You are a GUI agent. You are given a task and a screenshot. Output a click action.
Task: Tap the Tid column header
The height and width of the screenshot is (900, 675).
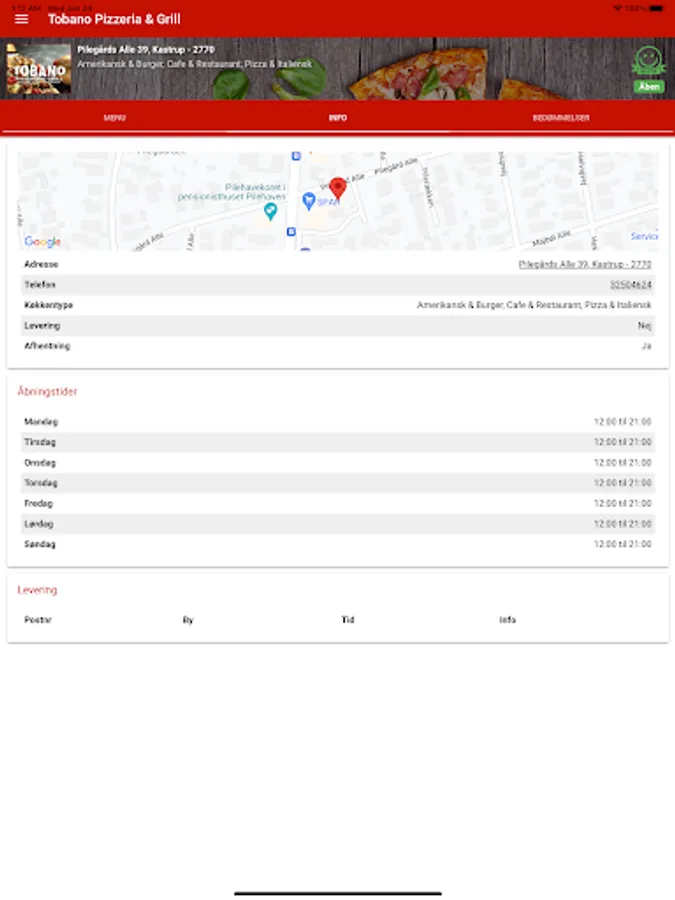[348, 620]
